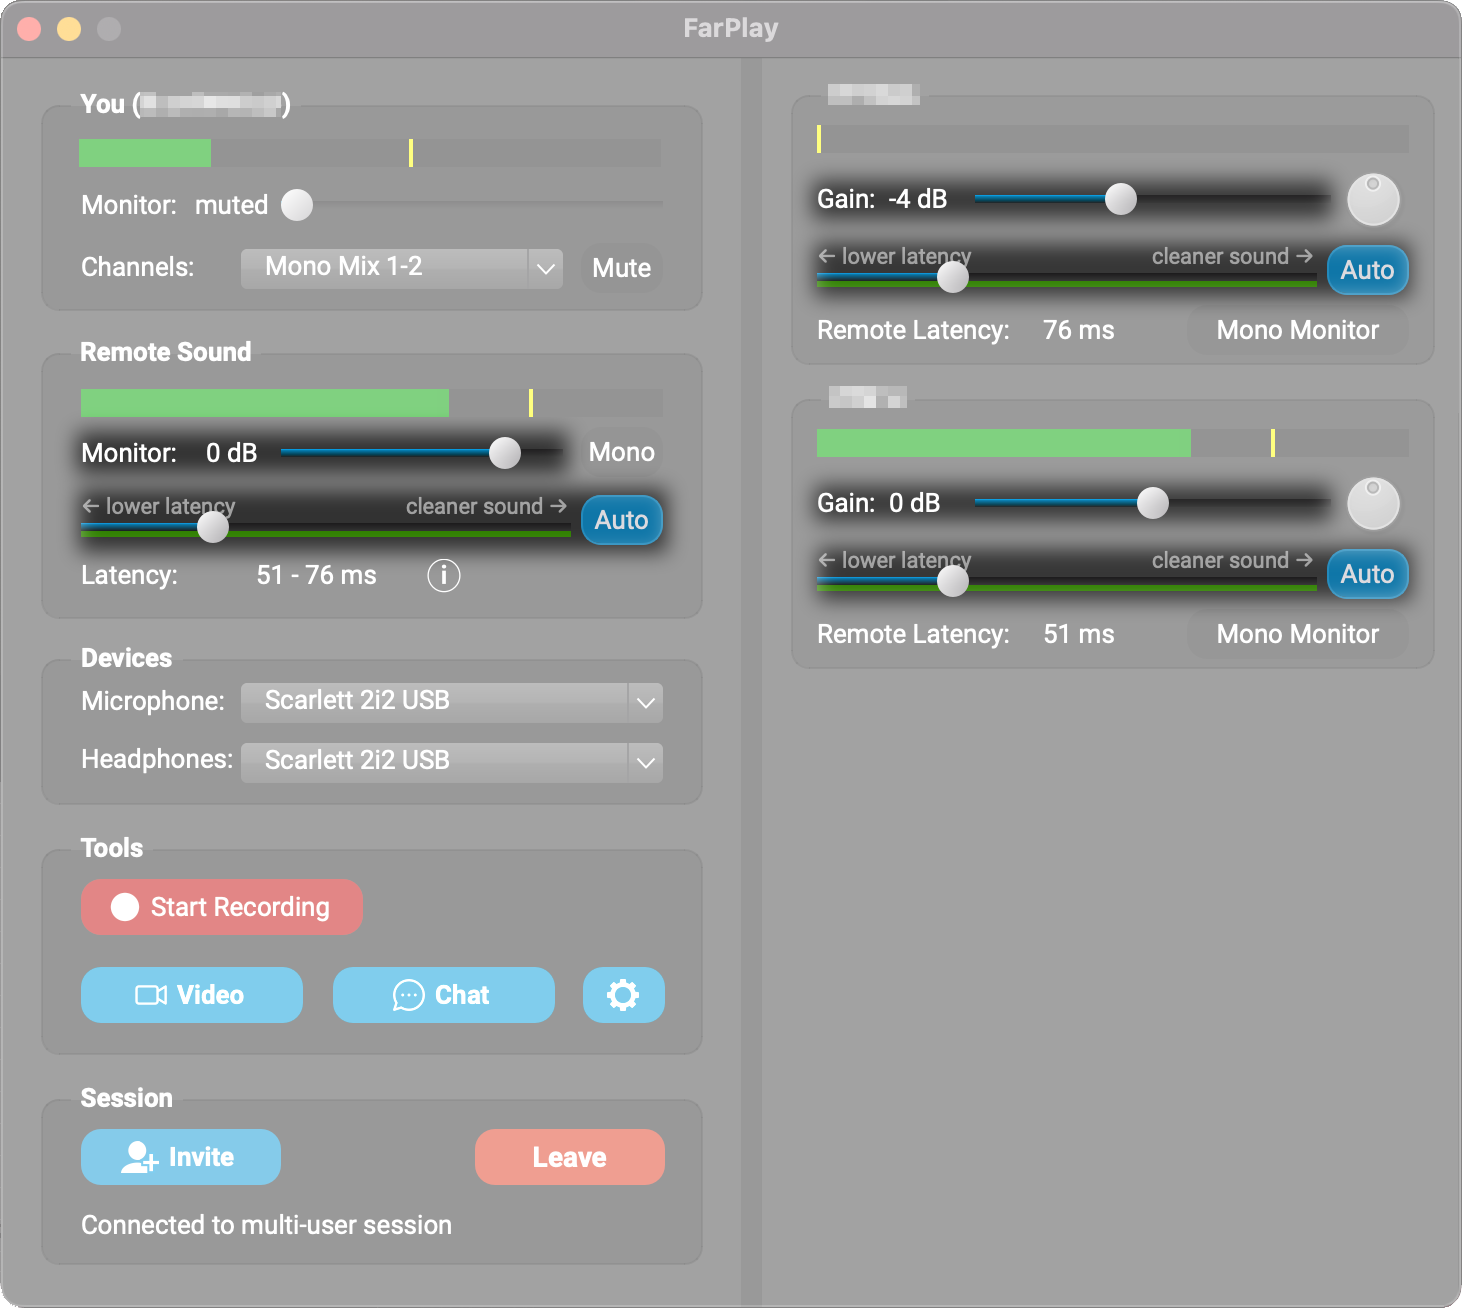Click Invite to add participants
Viewport: 1462px width, 1308px height.
[x=180, y=1157]
